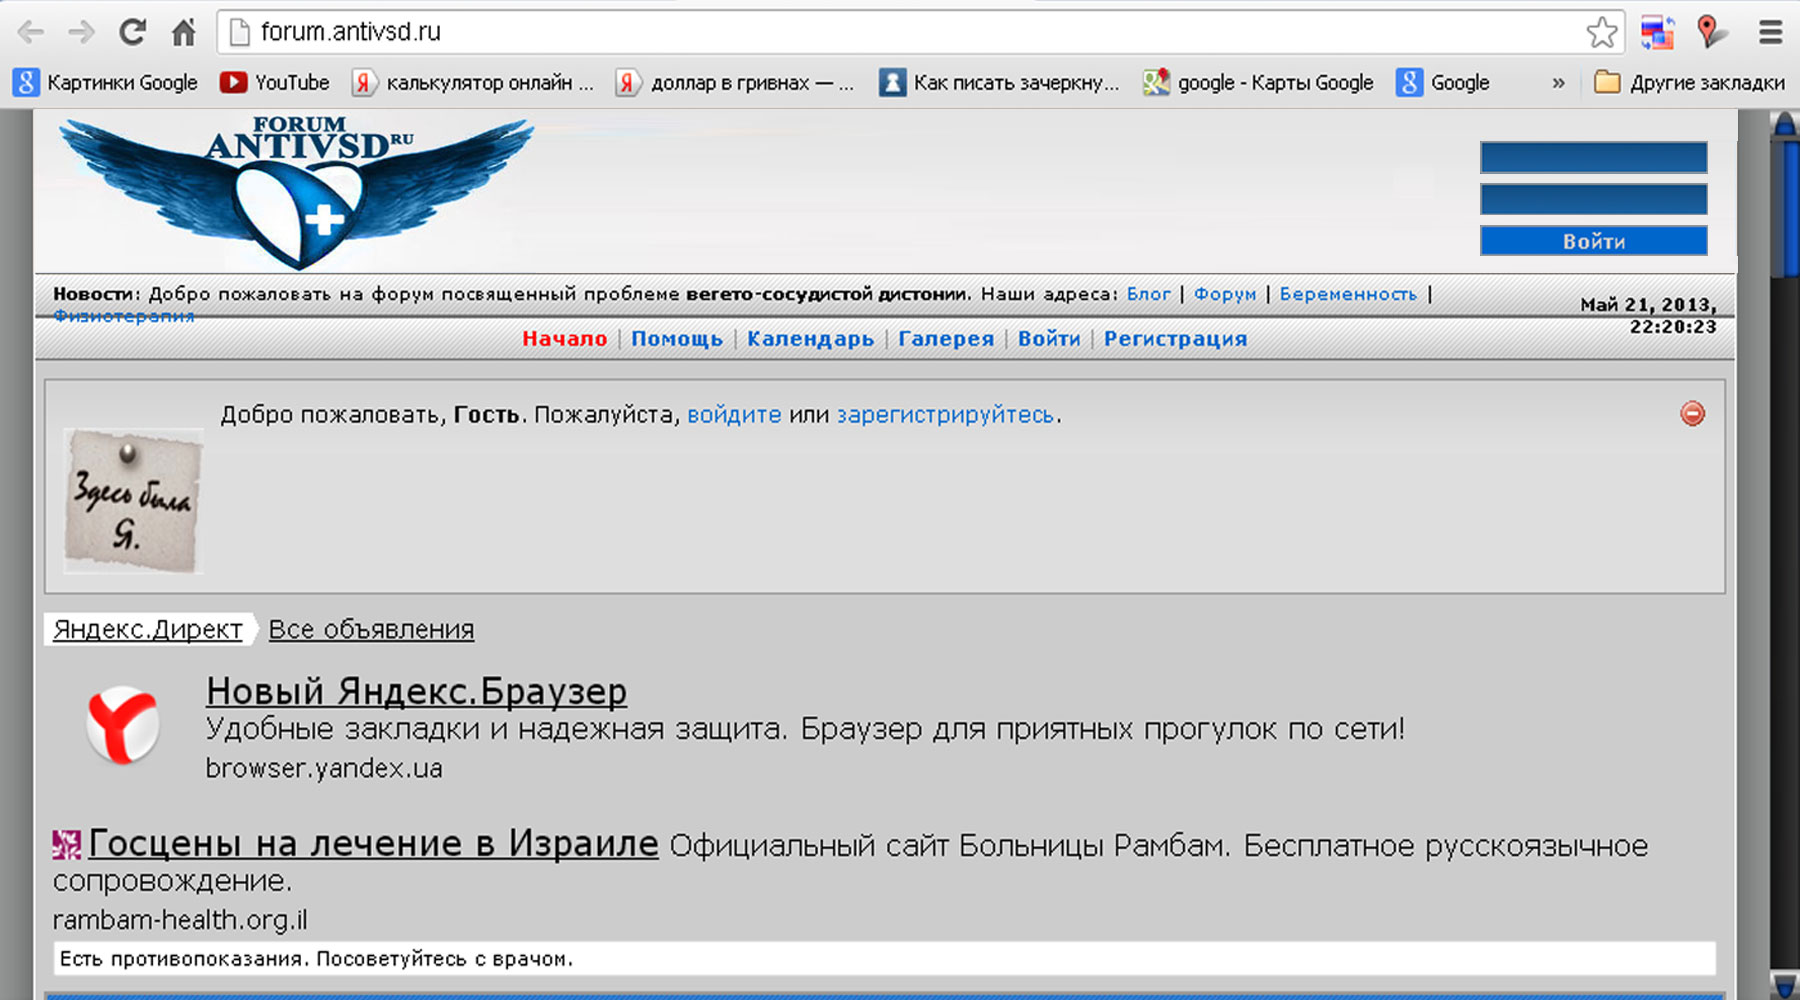The width and height of the screenshot is (1800, 1000).
Task: Expand the hidden bookmarks chevron
Action: tap(1558, 83)
